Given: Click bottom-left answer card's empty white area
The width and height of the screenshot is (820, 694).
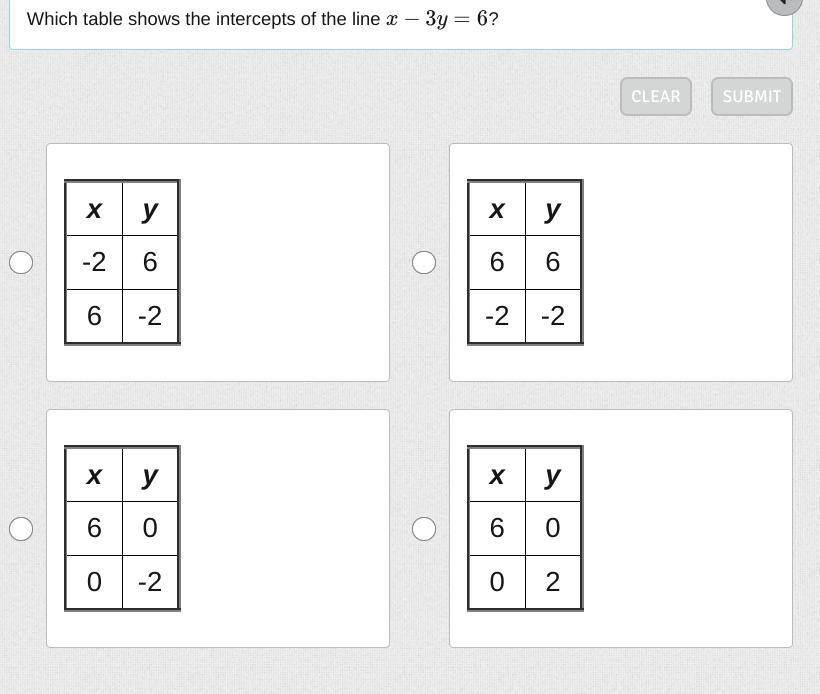Looking at the screenshot, I should click(285, 528).
